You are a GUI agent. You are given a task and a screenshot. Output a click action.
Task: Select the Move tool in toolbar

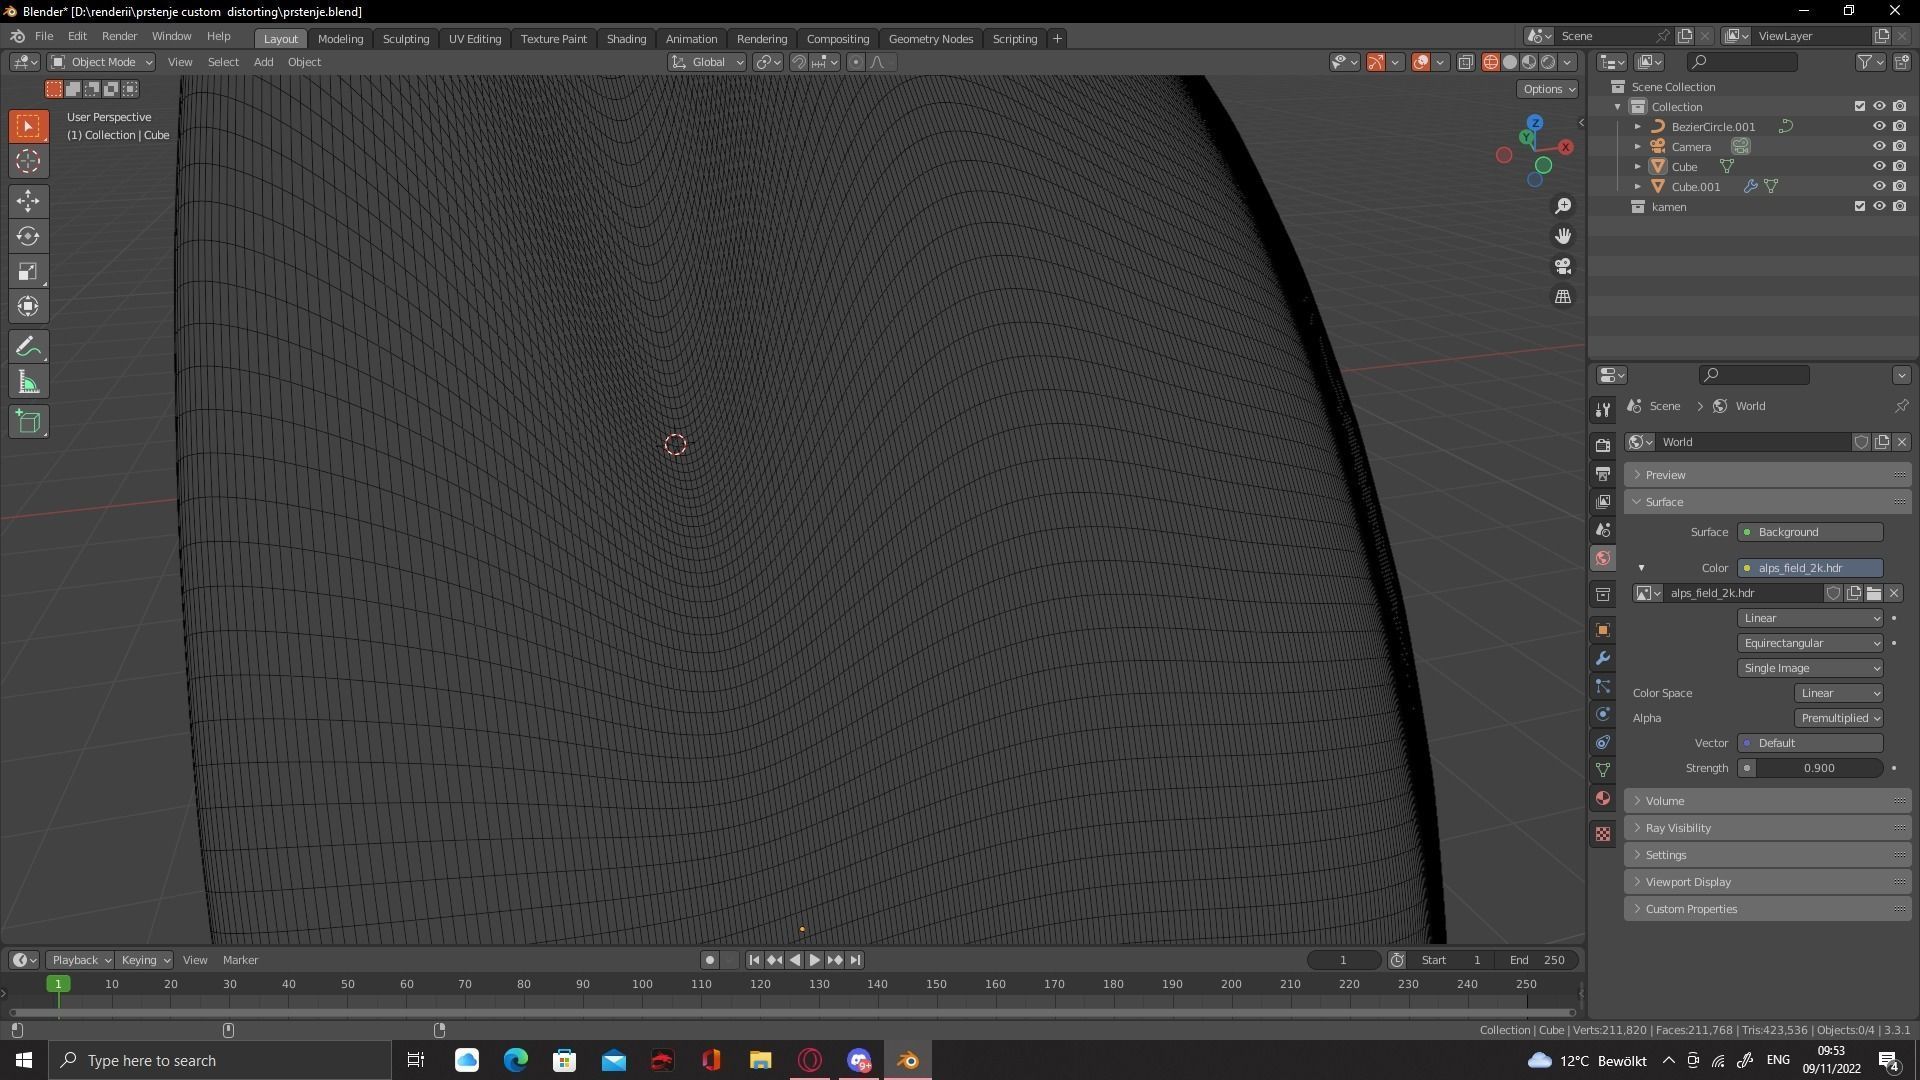[x=28, y=200]
